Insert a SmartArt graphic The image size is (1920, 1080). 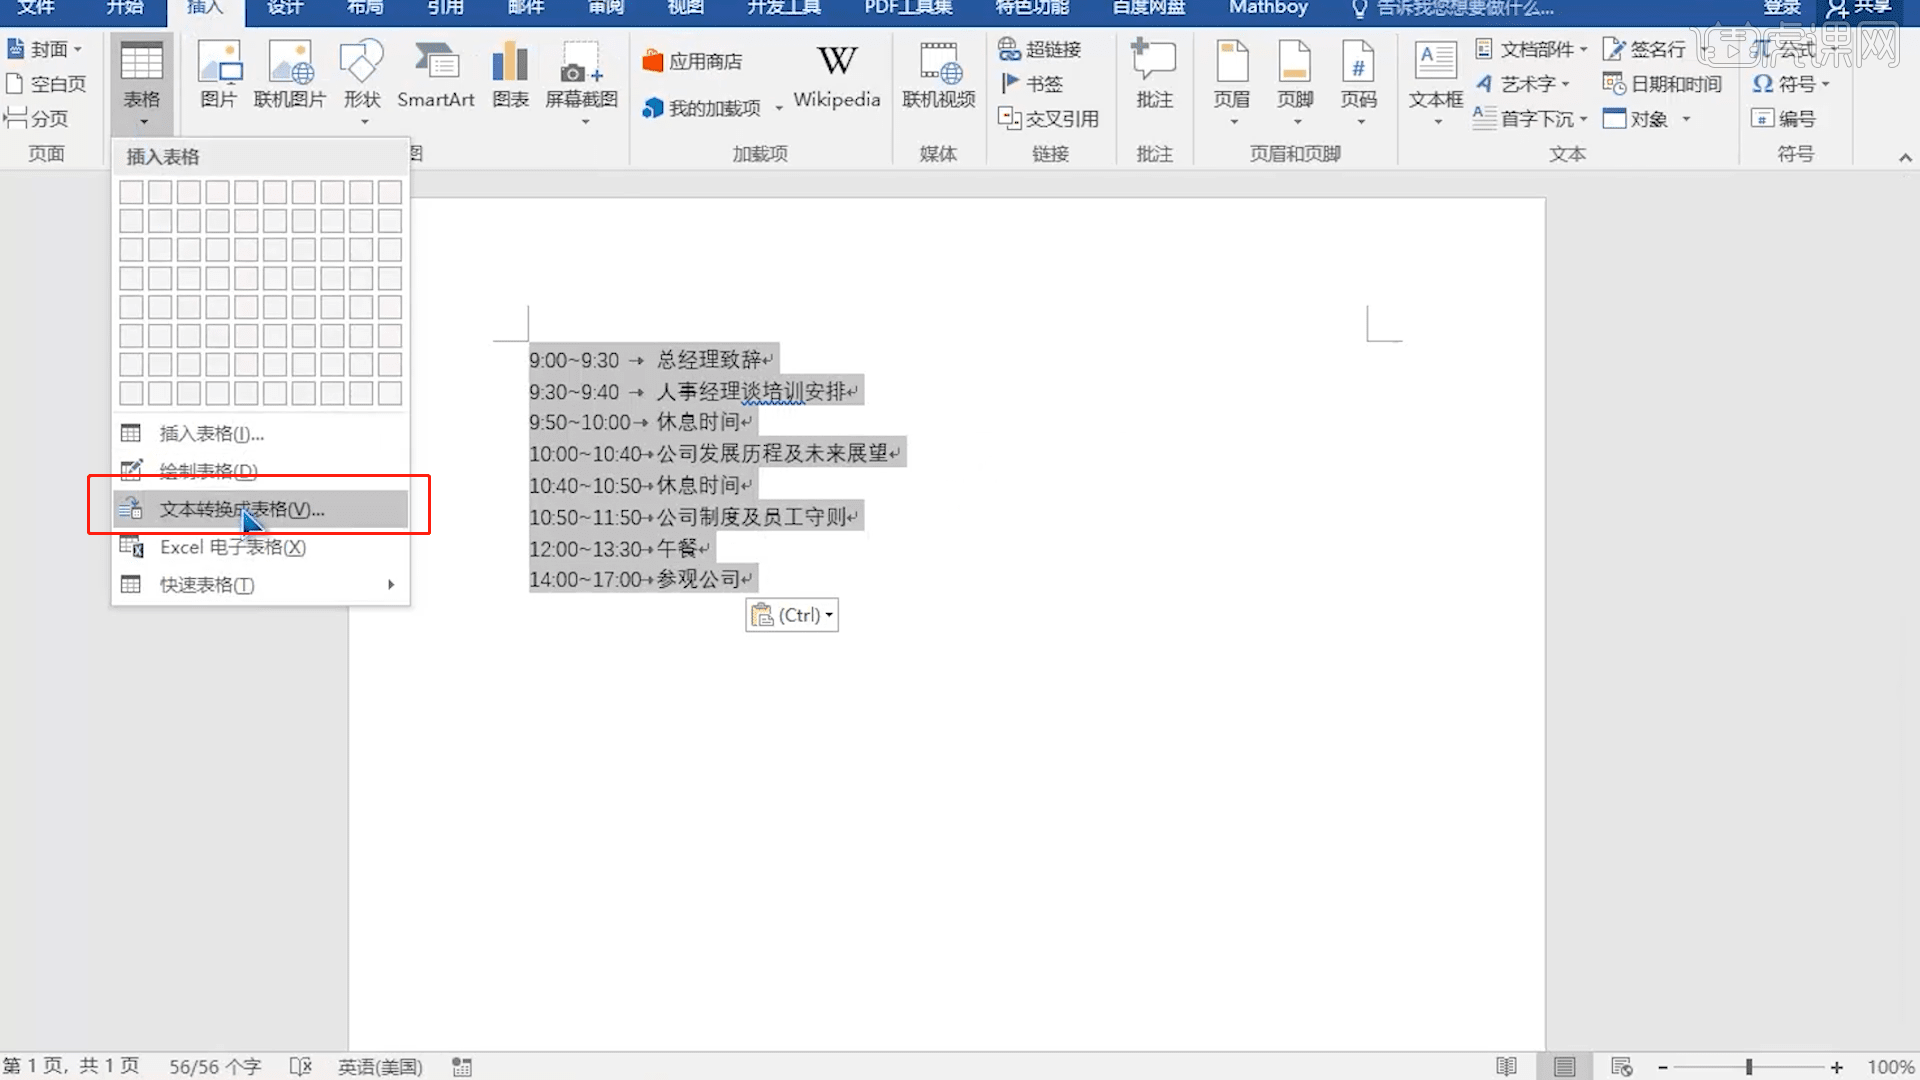click(x=435, y=75)
